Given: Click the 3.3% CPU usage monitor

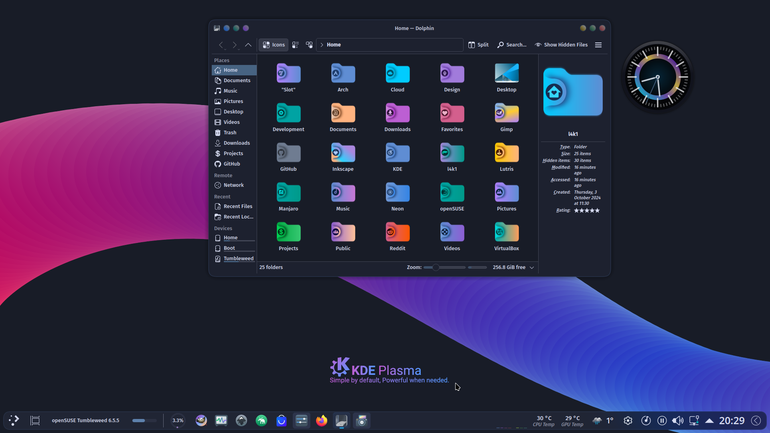Looking at the screenshot, I should click(x=178, y=421).
